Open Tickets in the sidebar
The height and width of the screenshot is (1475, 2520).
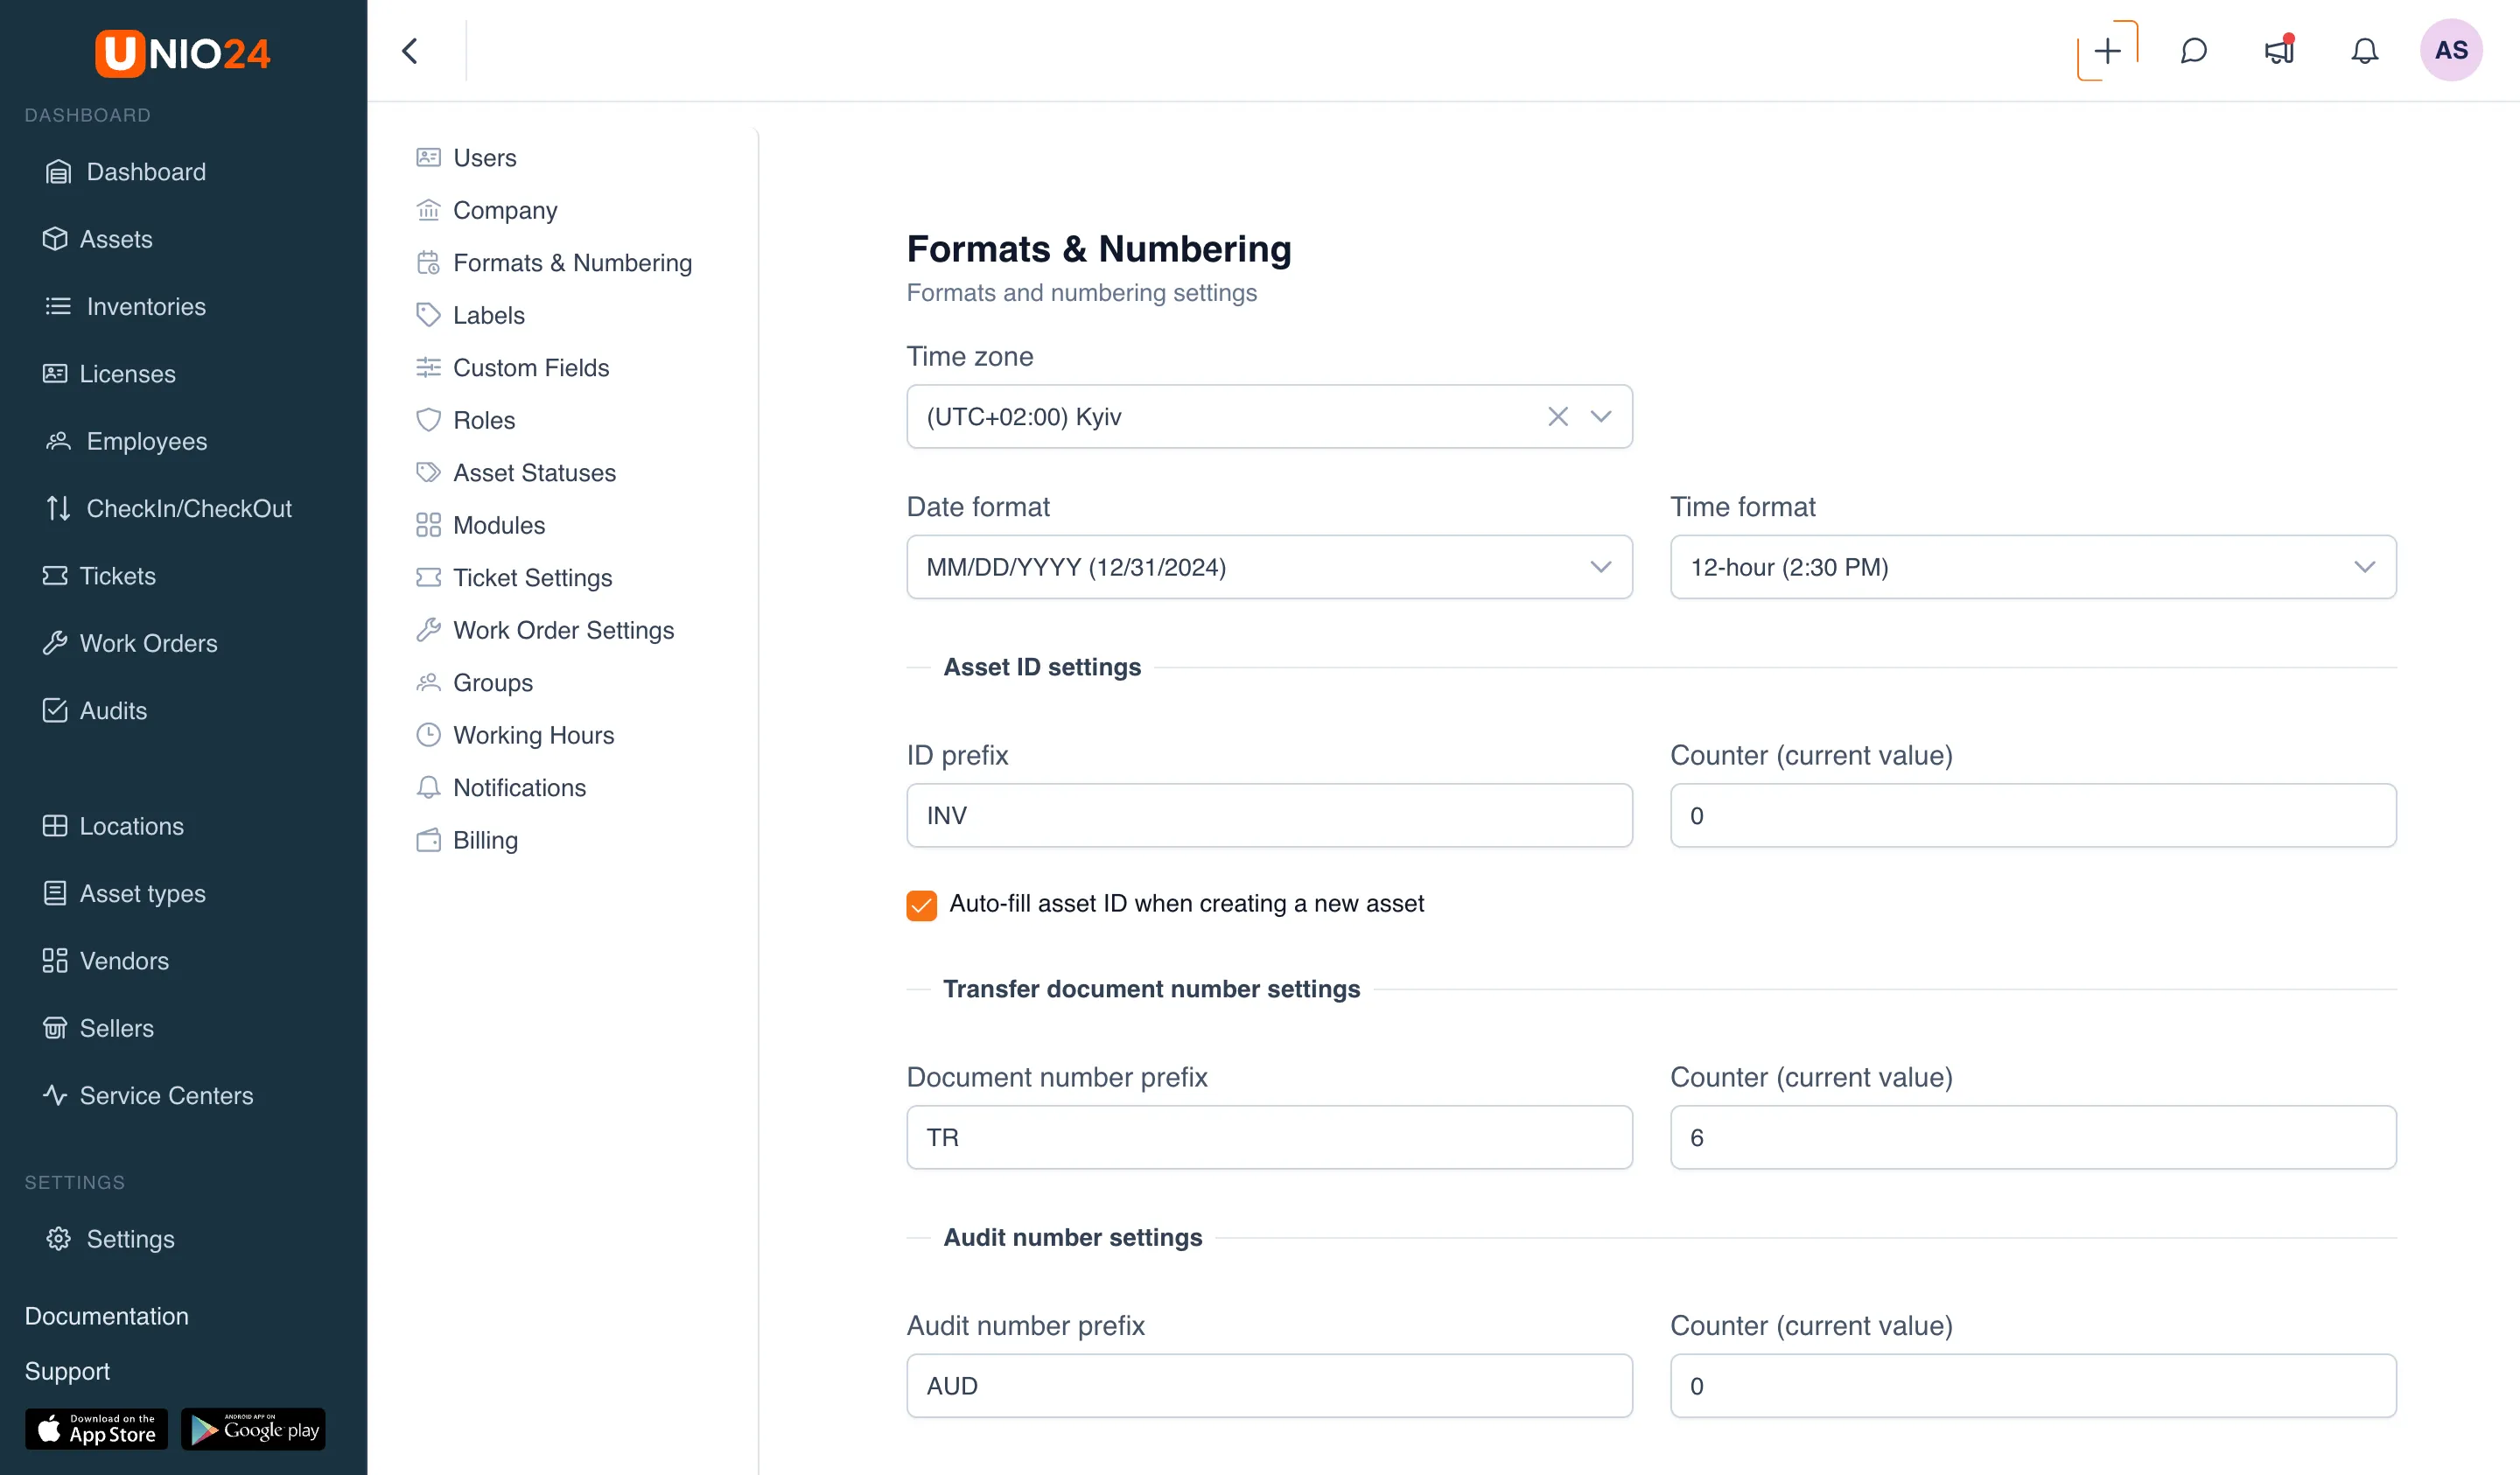pos(99,576)
